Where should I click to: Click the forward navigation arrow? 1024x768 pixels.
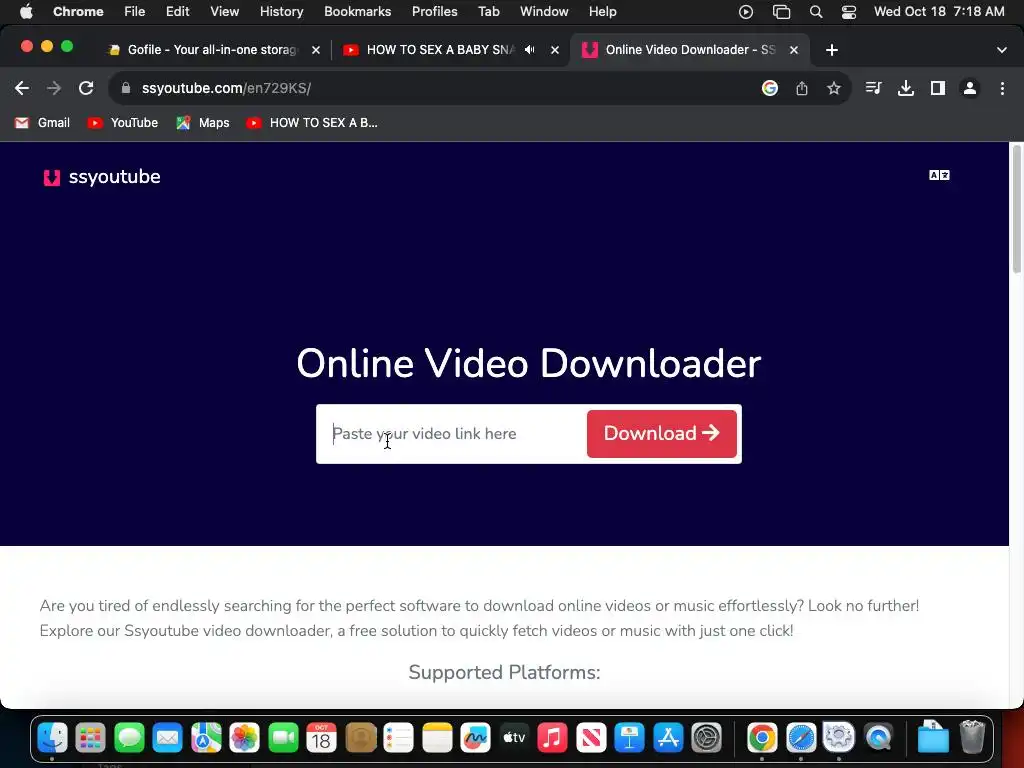[x=54, y=88]
